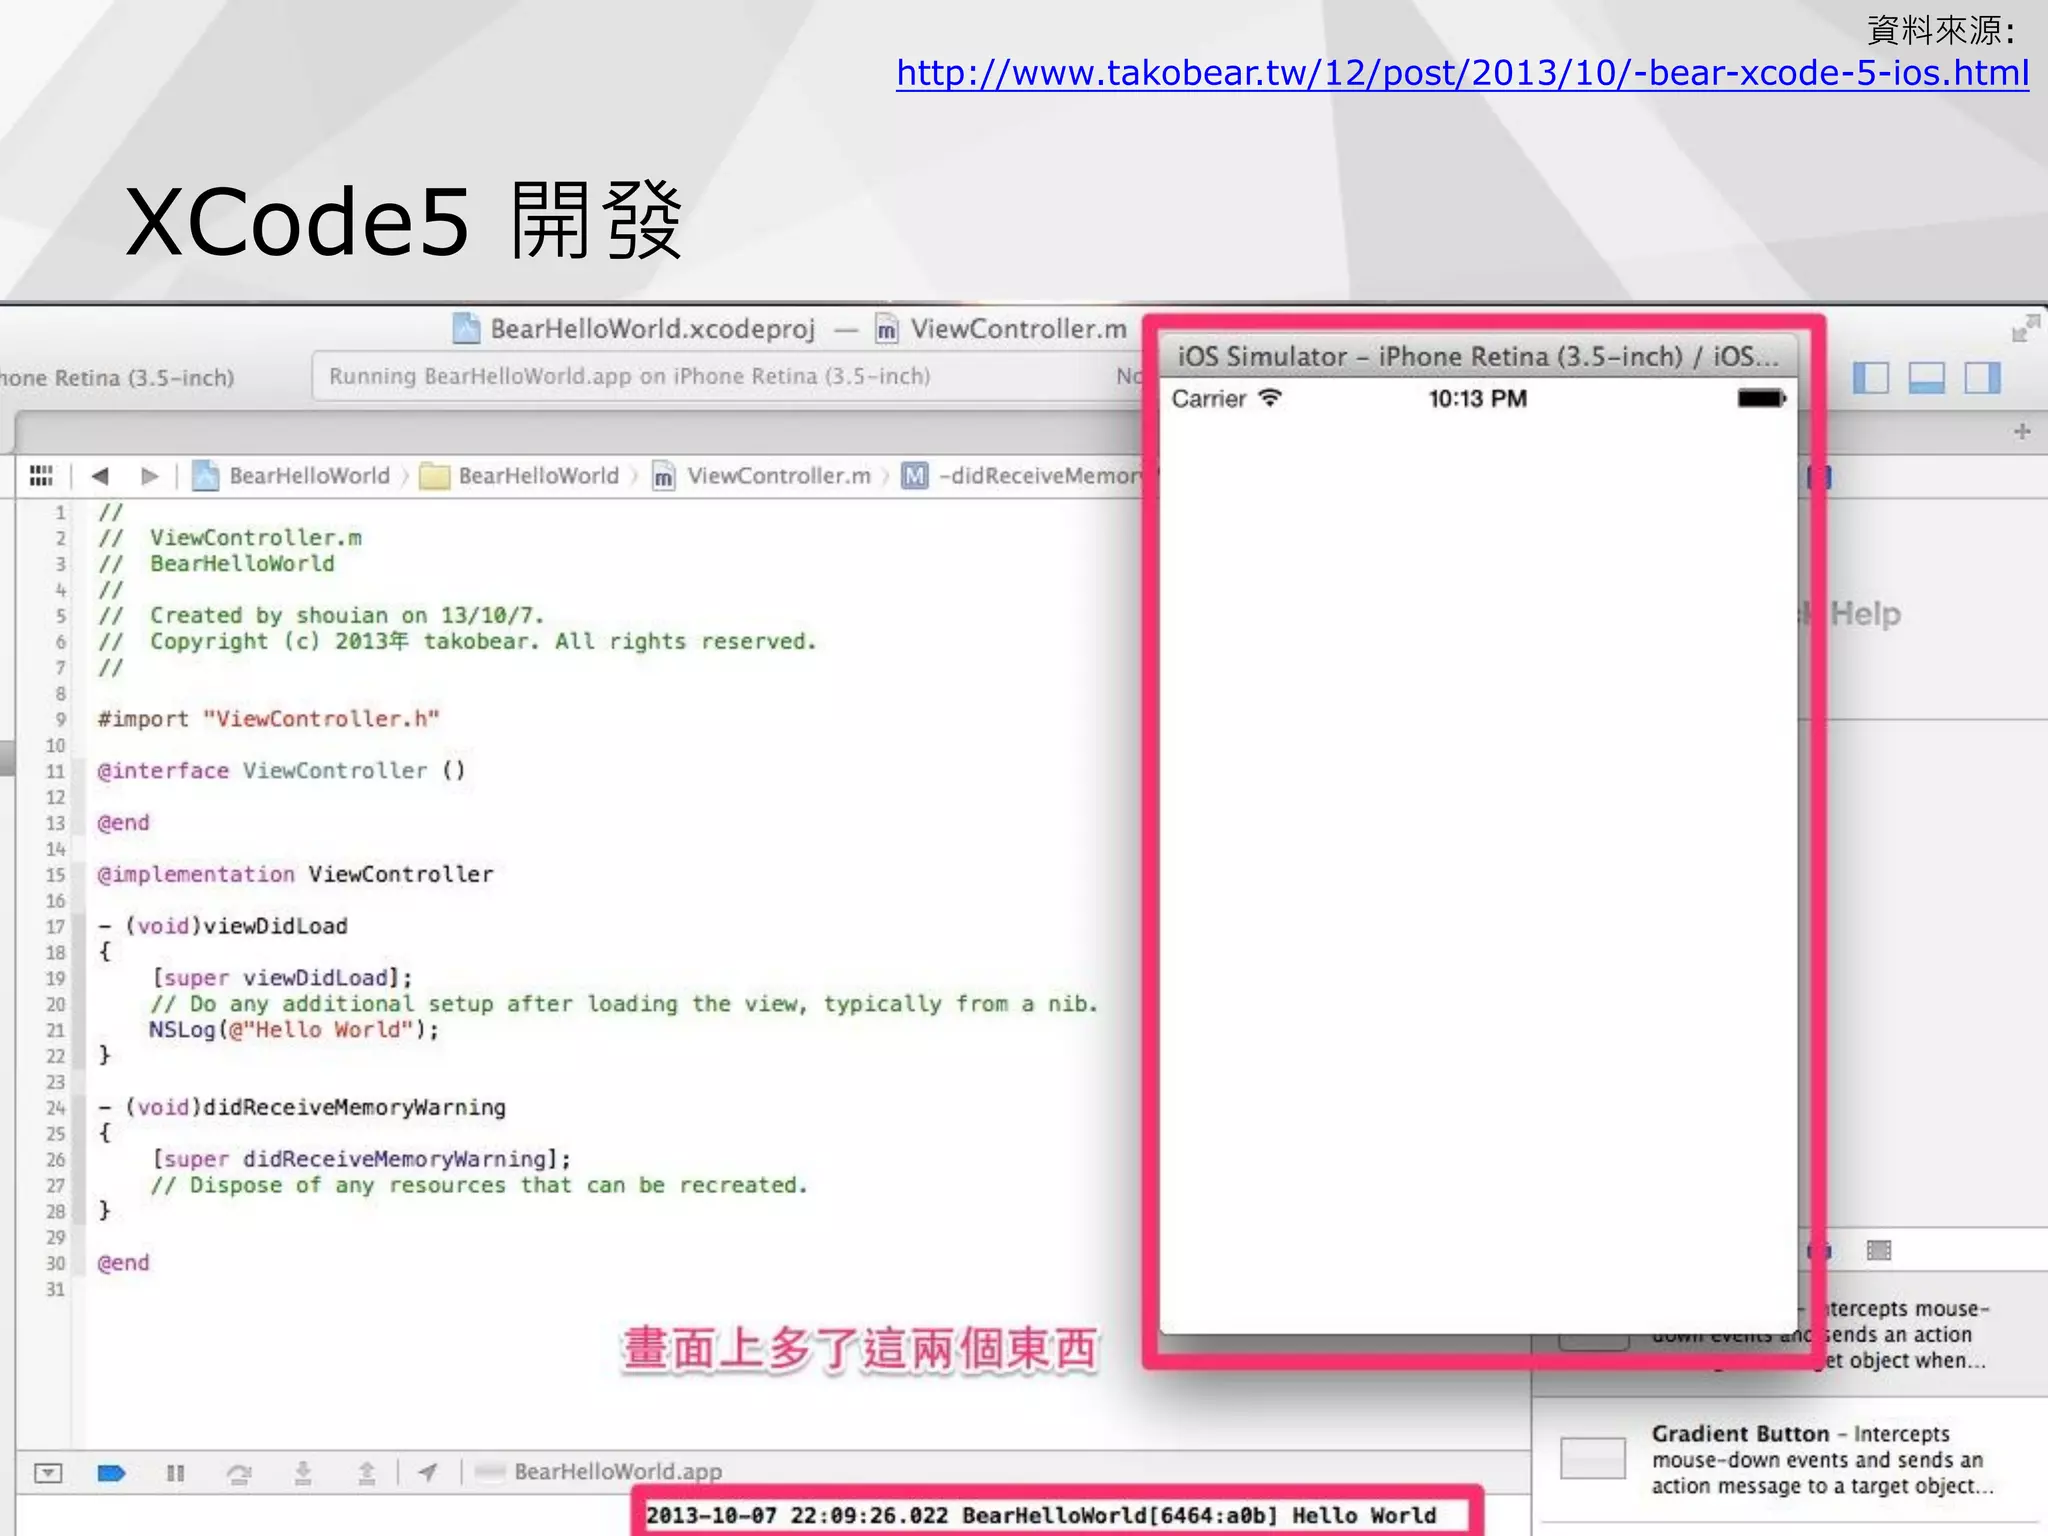Screen dimensions: 2048x1536
Task: Click the scheme destination iPhone Retina selector
Action: point(117,378)
